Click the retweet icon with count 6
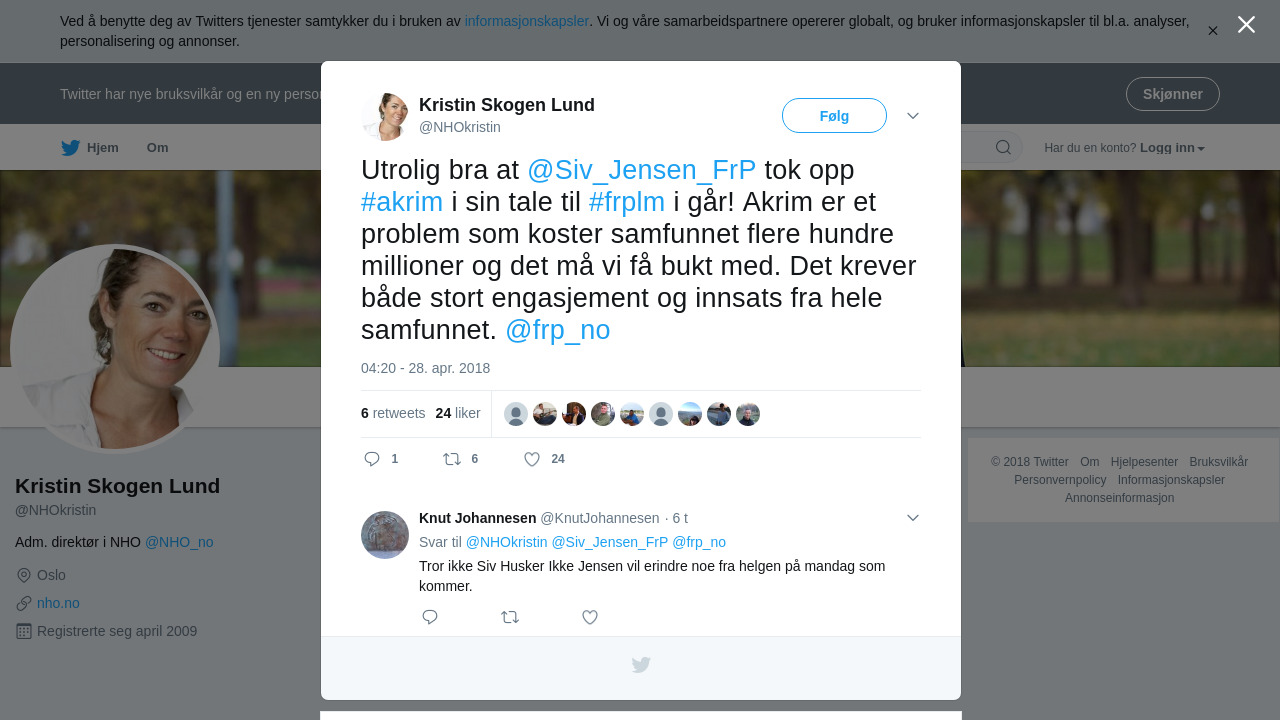Image resolution: width=1280 pixels, height=720 pixels. [452, 459]
